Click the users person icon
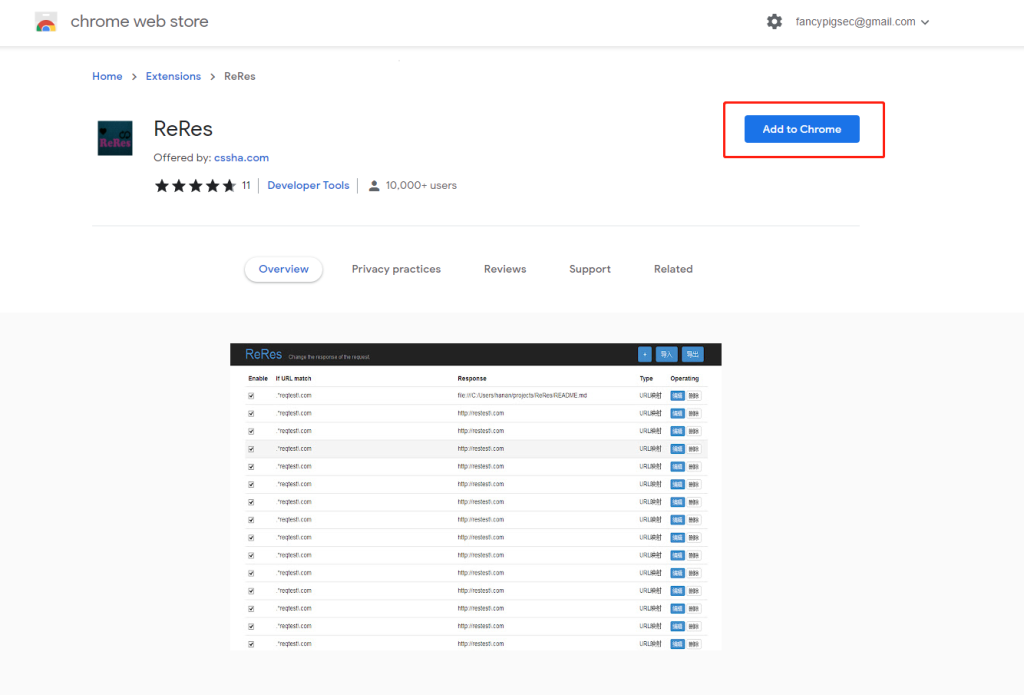 (x=374, y=186)
